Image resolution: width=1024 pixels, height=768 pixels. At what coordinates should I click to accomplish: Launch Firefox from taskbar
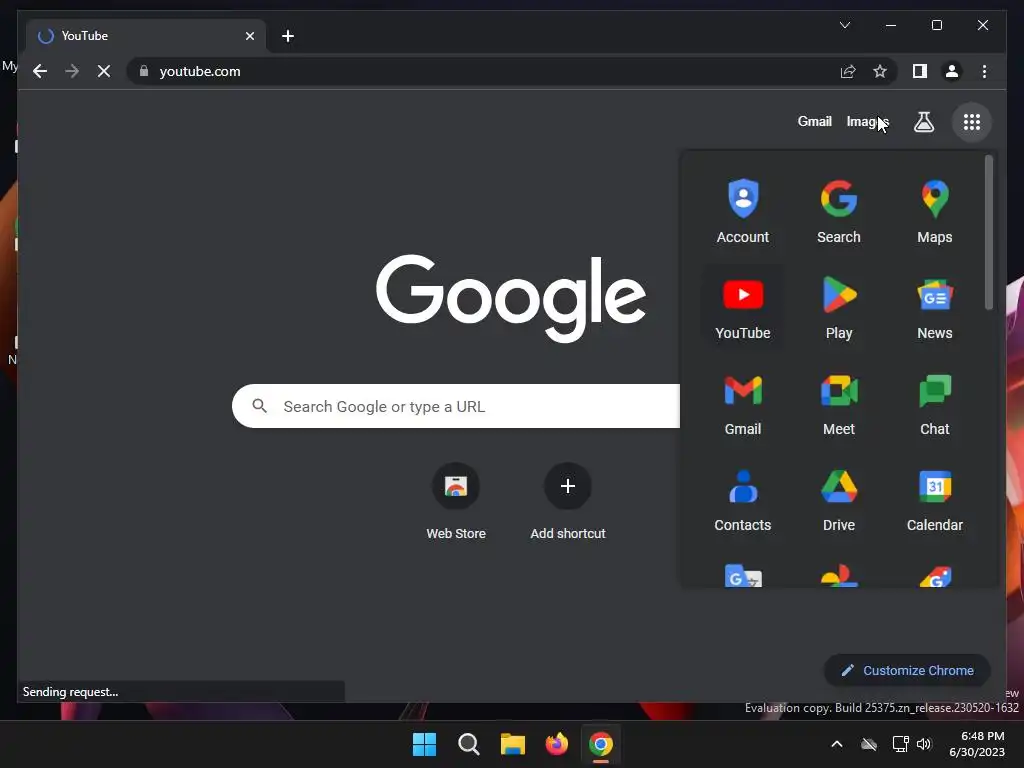pos(556,744)
